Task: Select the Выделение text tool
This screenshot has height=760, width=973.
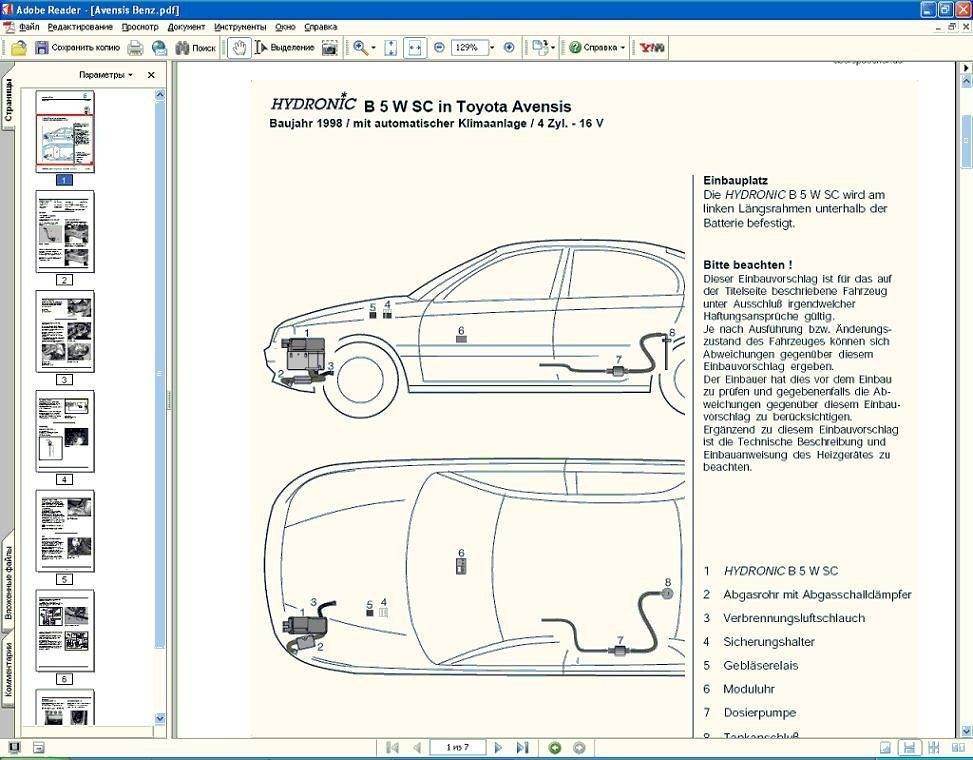Action: tap(285, 47)
